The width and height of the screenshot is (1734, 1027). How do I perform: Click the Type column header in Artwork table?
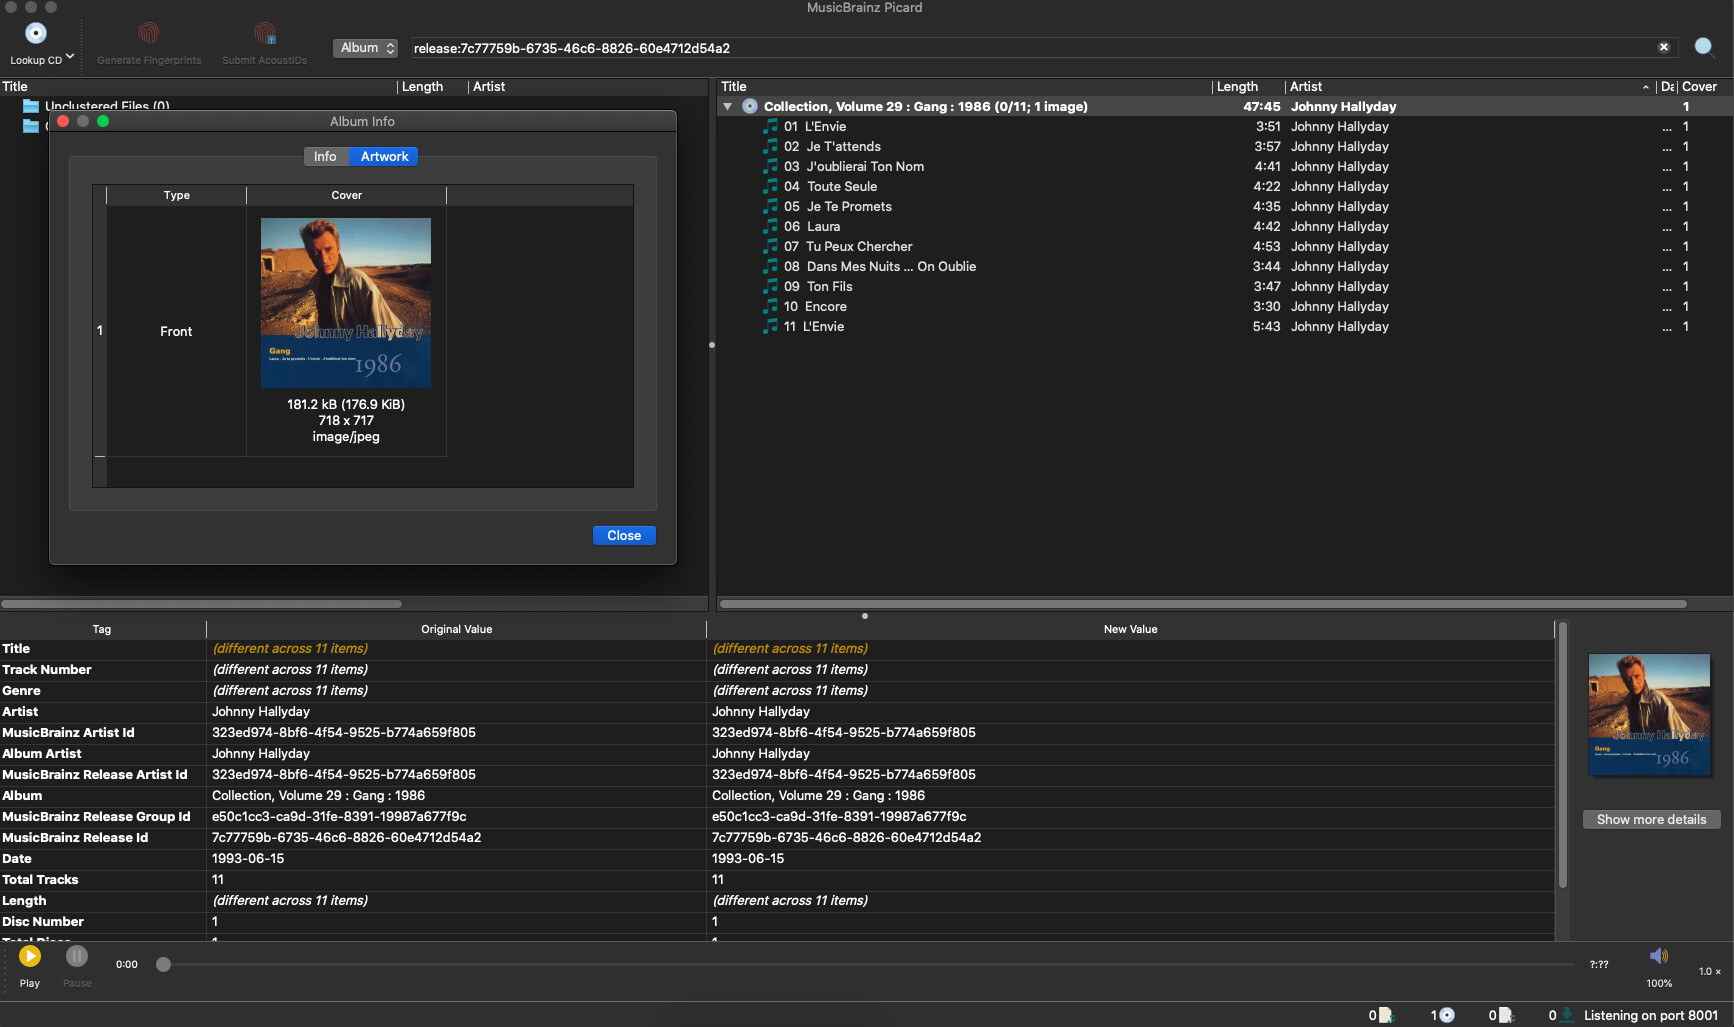click(x=177, y=195)
